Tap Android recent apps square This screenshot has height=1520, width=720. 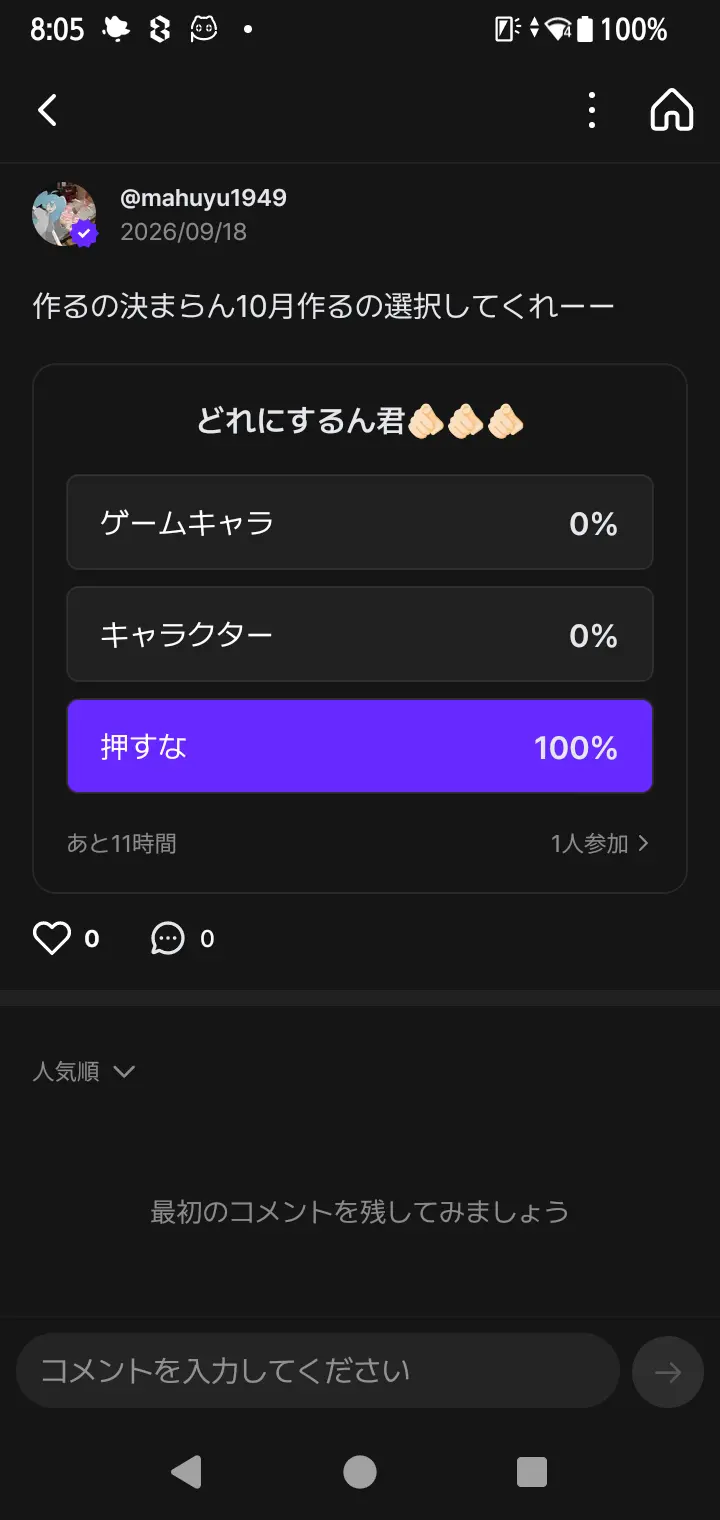coord(532,1472)
